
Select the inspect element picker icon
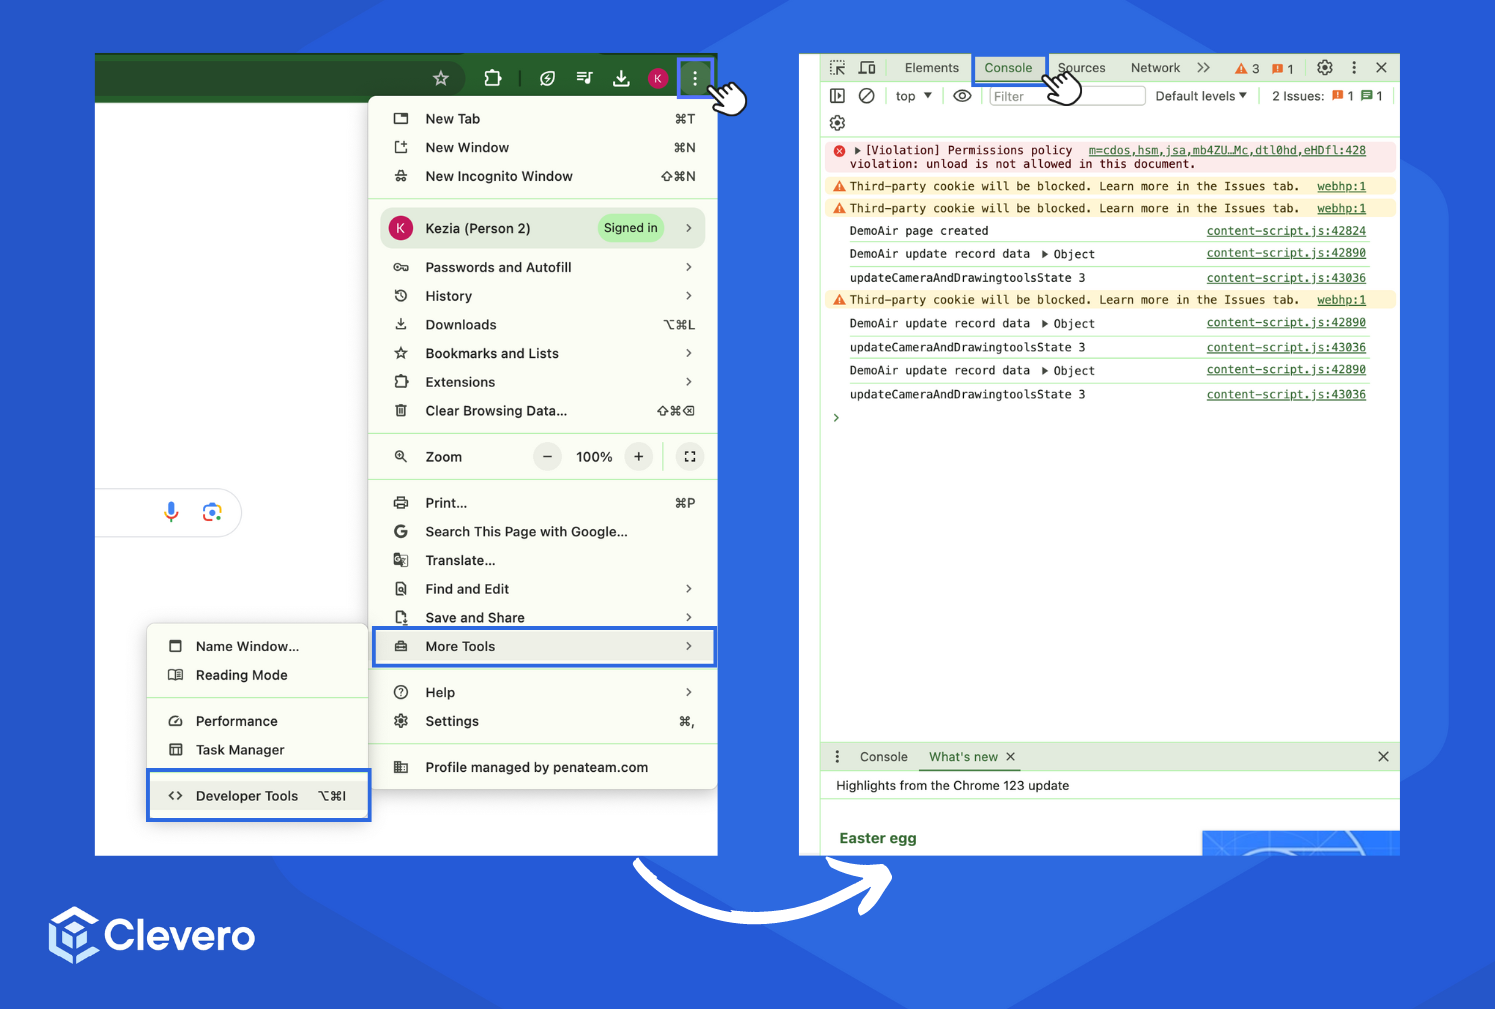pos(837,68)
